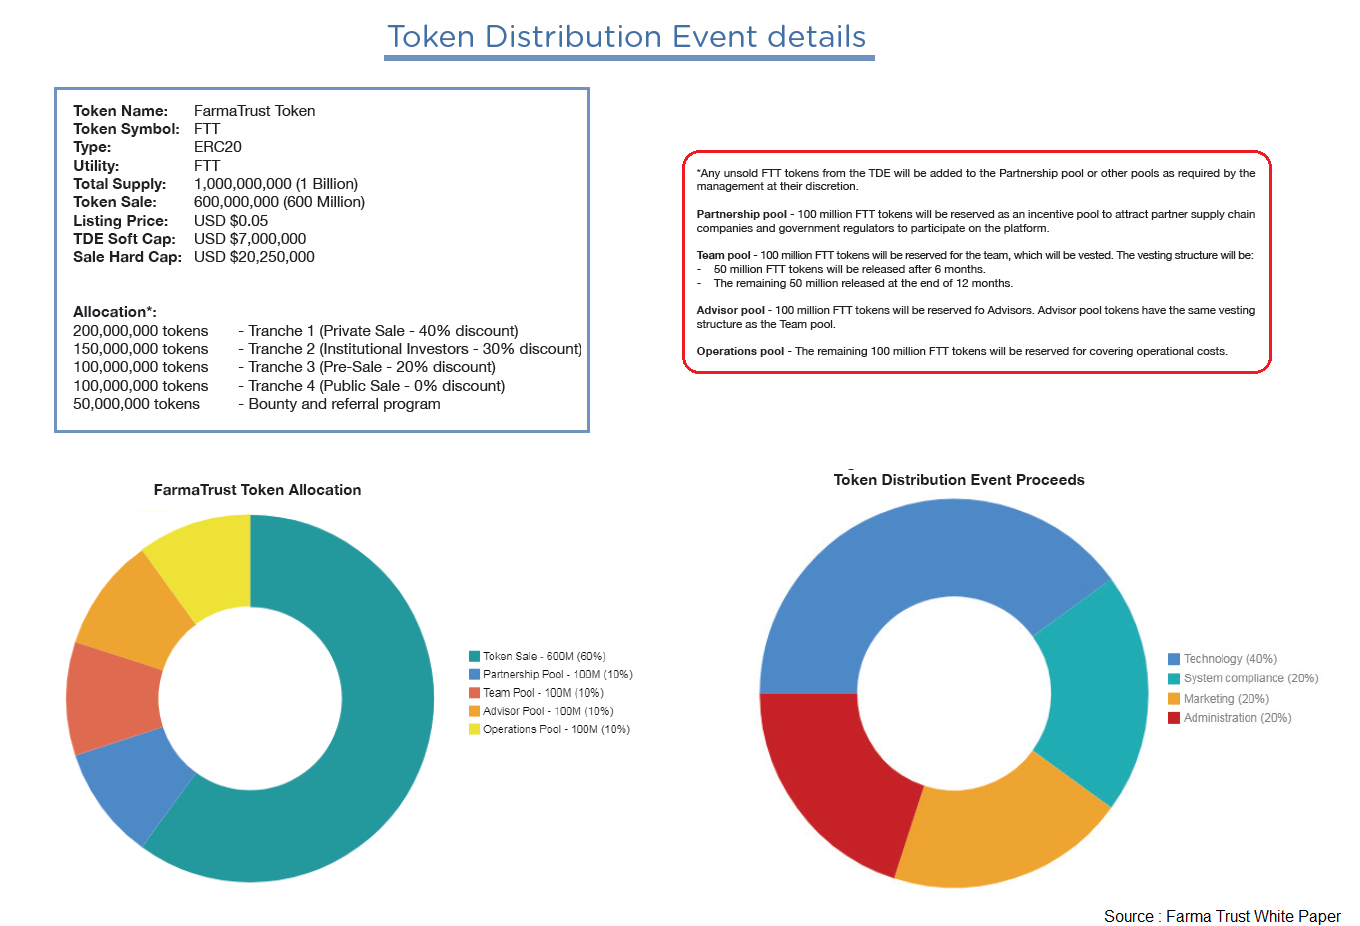Click the blue Technology legend swatch
1360x926 pixels.
coord(1174,659)
